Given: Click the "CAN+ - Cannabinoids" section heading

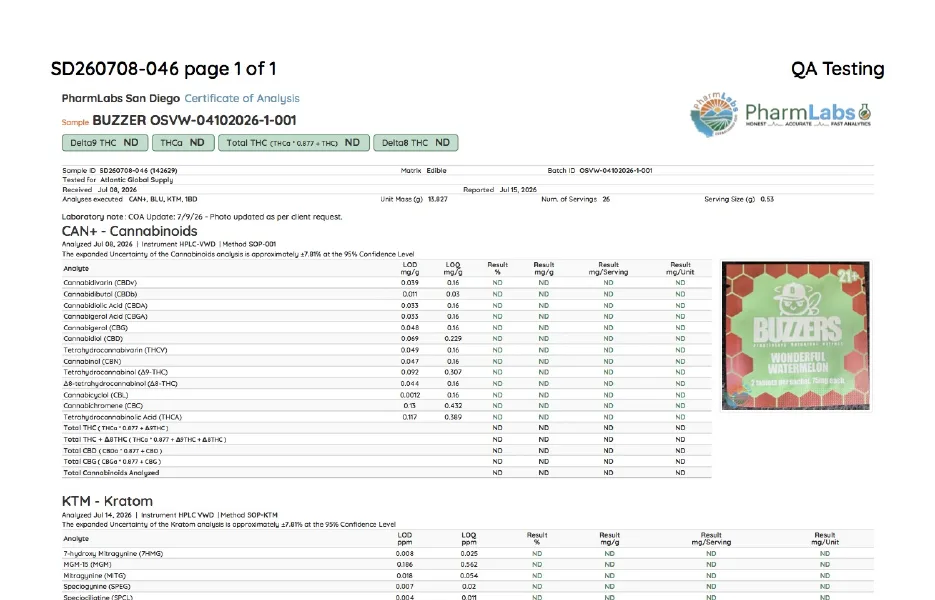Looking at the screenshot, I should 129,231.
